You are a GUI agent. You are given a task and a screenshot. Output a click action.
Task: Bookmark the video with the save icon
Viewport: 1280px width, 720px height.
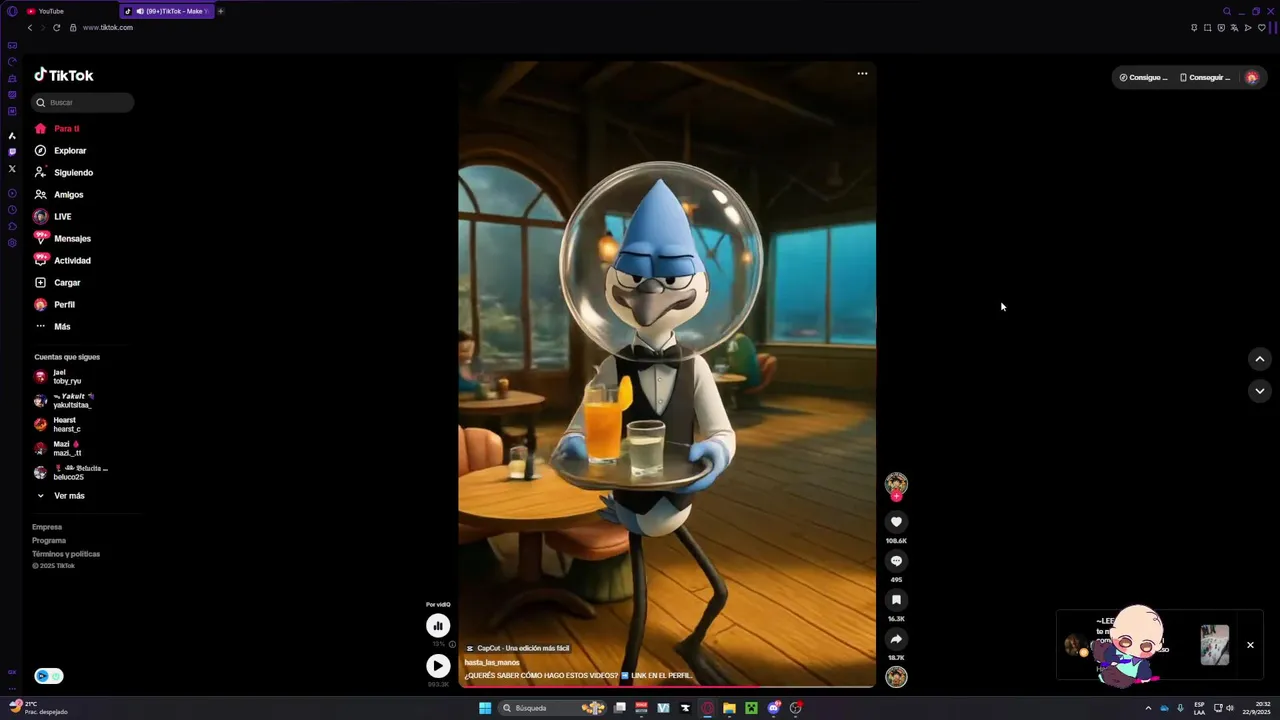pos(896,600)
